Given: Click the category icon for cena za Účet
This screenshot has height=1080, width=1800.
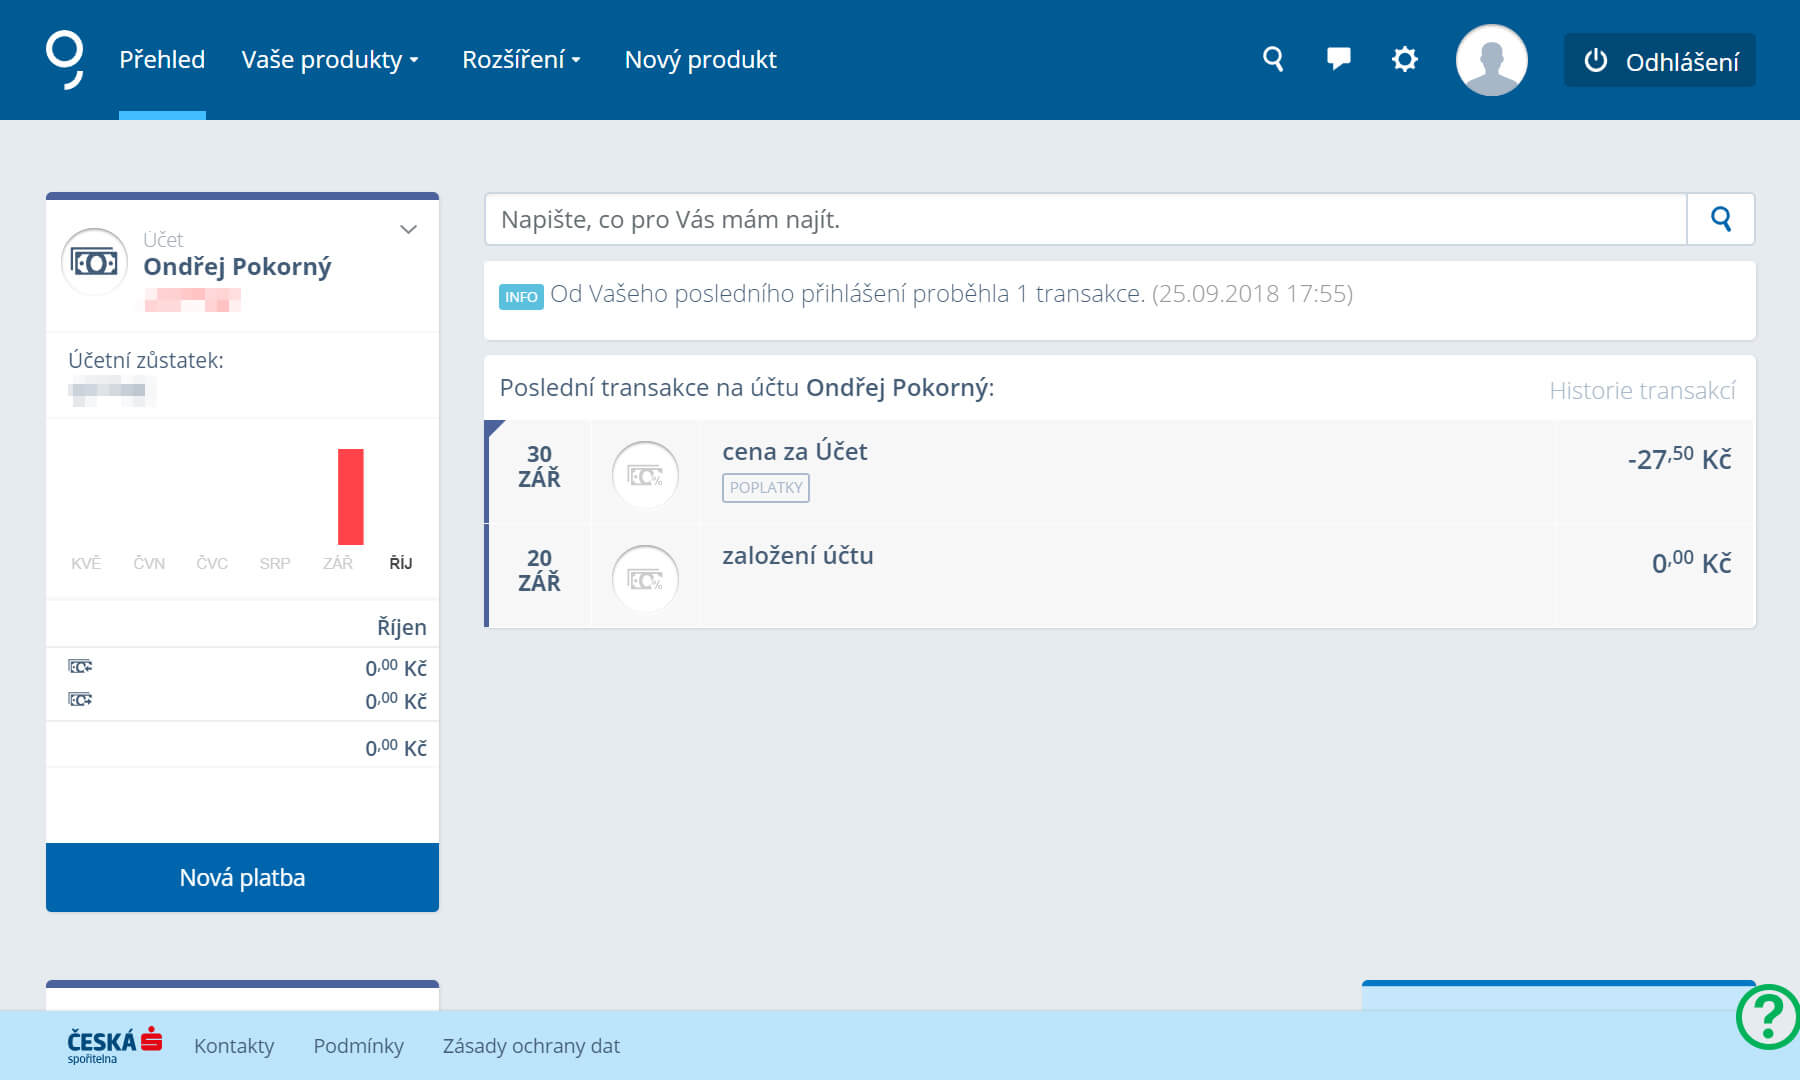Looking at the screenshot, I should (645, 475).
